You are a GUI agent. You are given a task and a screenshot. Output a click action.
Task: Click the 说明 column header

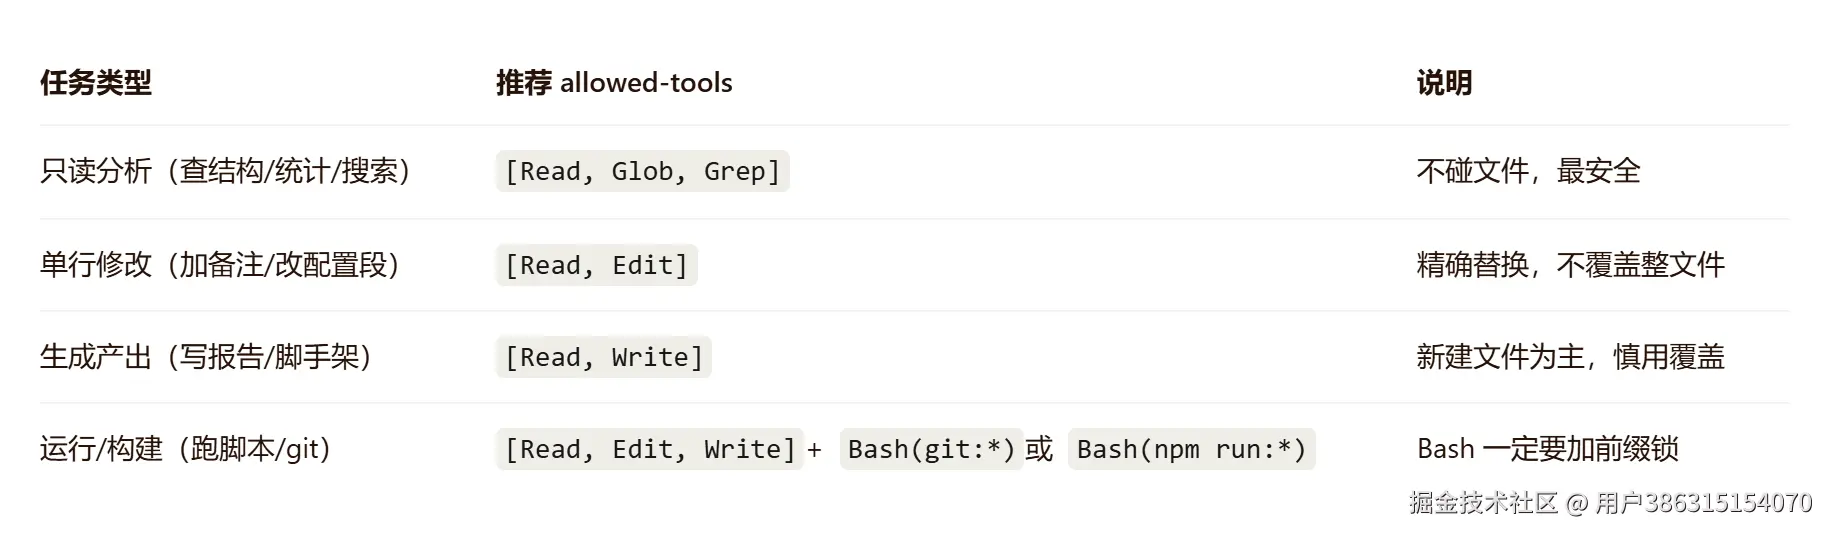coord(1444,83)
